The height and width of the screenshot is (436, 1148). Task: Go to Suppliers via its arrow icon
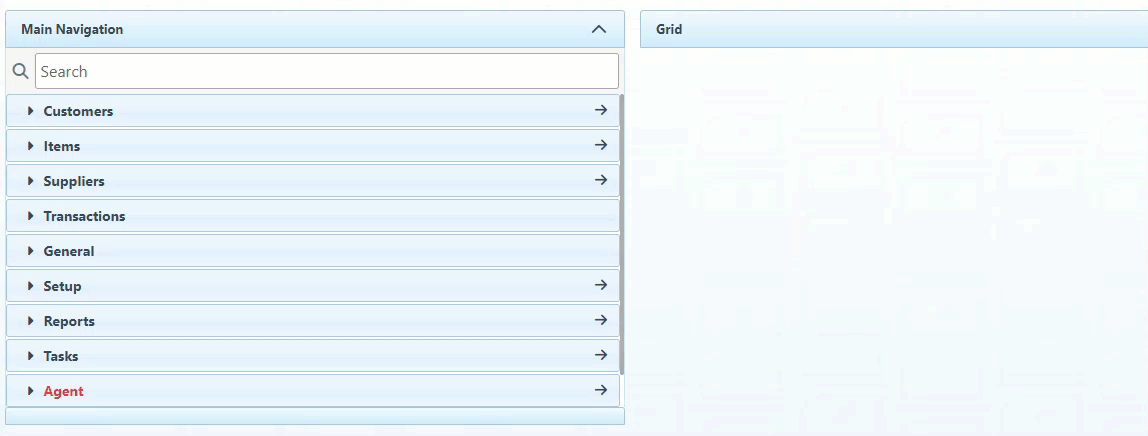(x=601, y=180)
